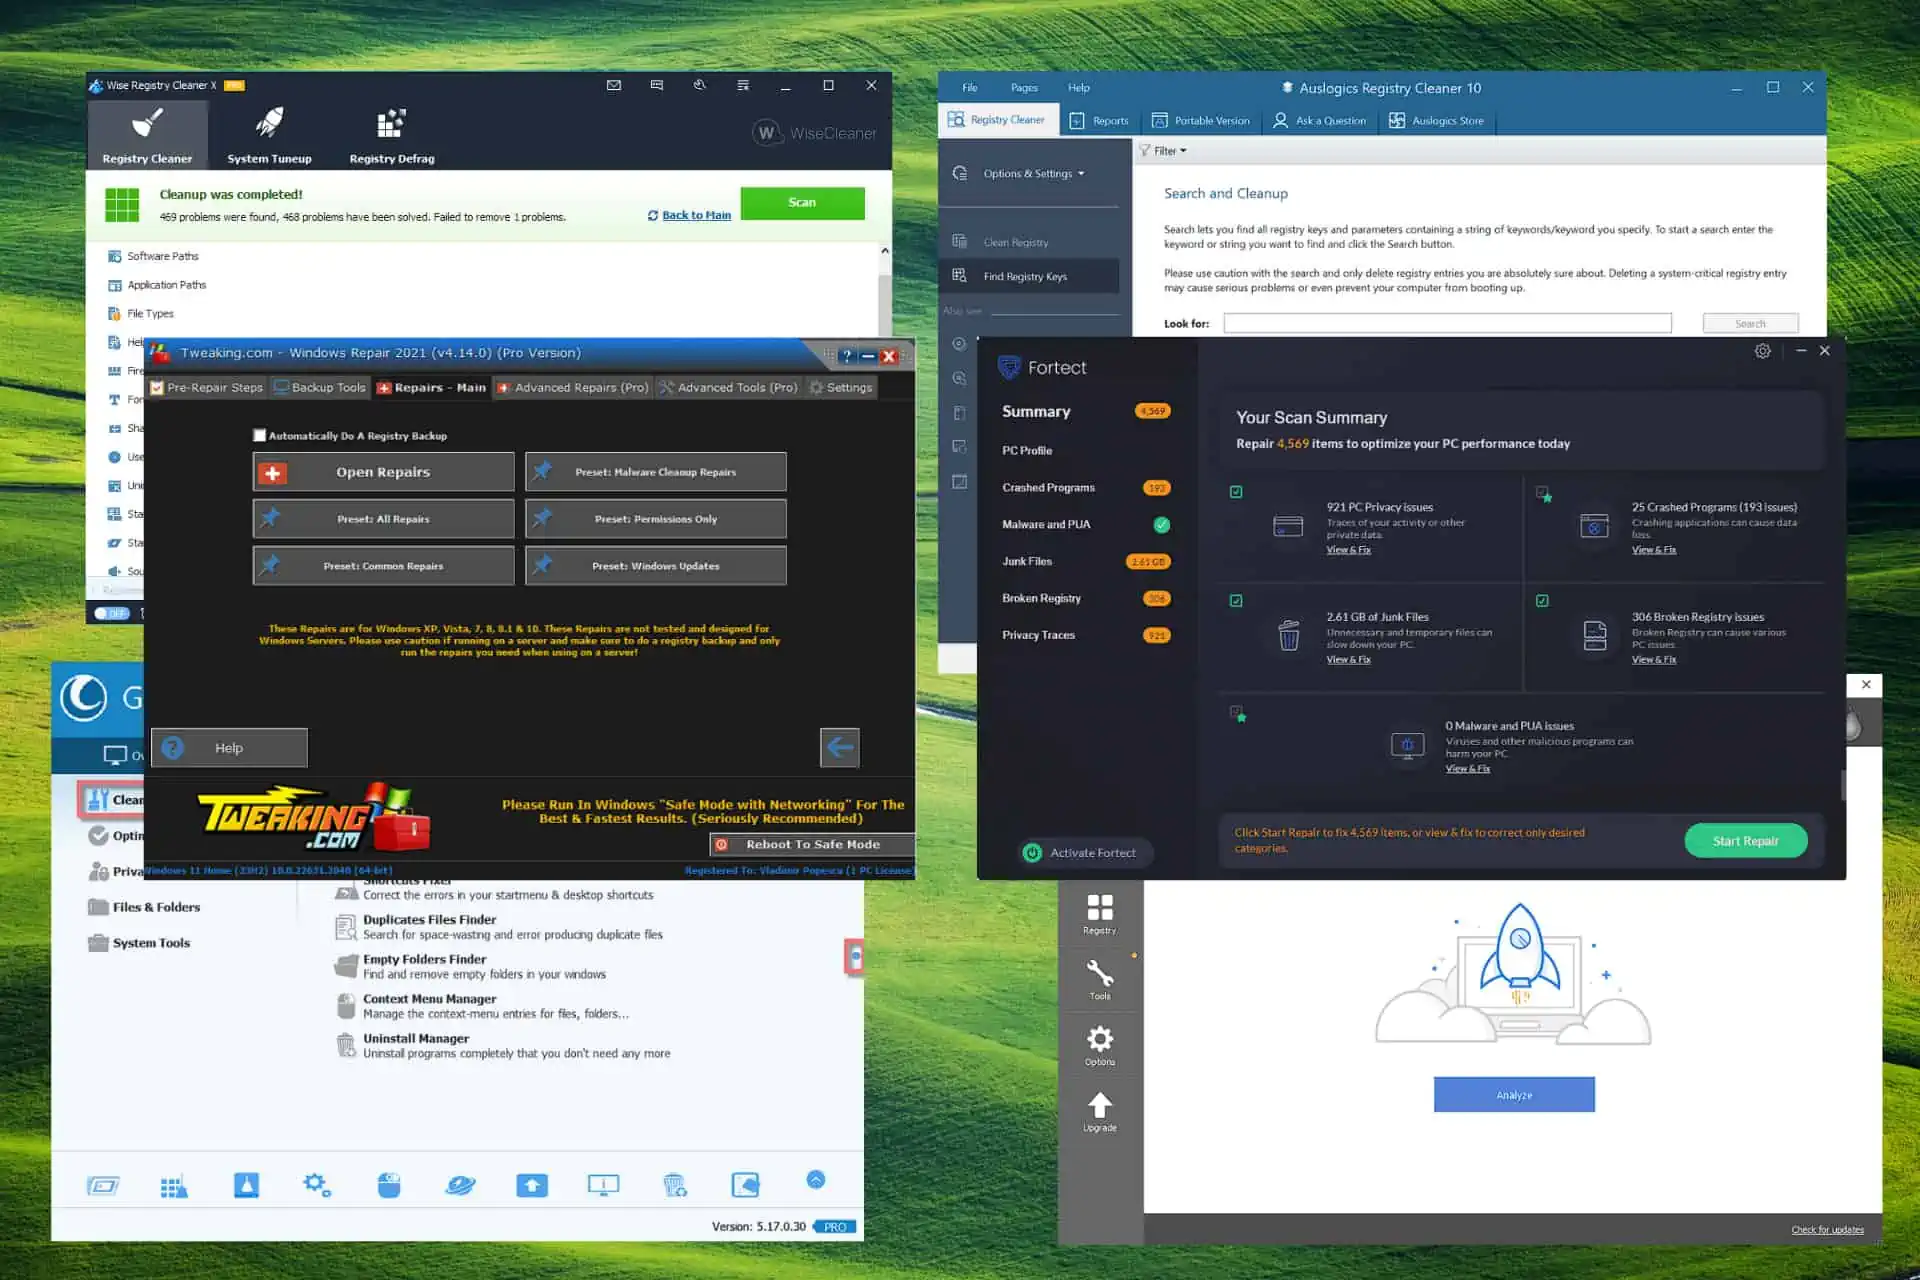Click disk cleaner flask icon in Glary bottom toolbar
1920x1280 pixels.
coord(246,1185)
